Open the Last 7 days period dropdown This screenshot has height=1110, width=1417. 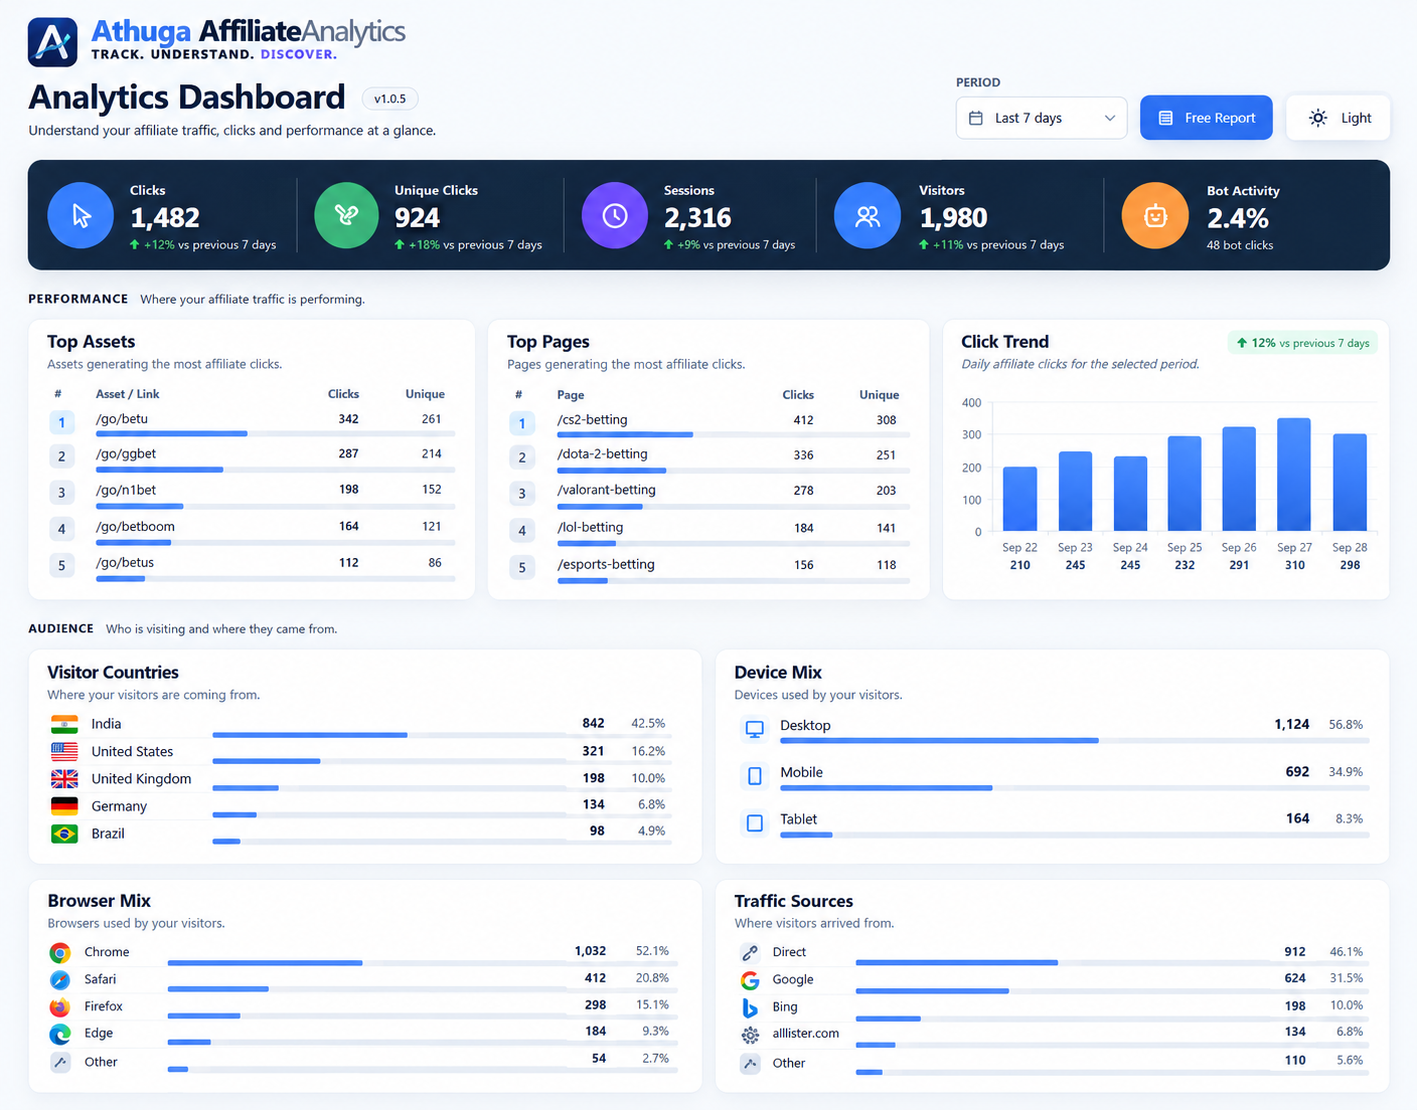click(1041, 118)
